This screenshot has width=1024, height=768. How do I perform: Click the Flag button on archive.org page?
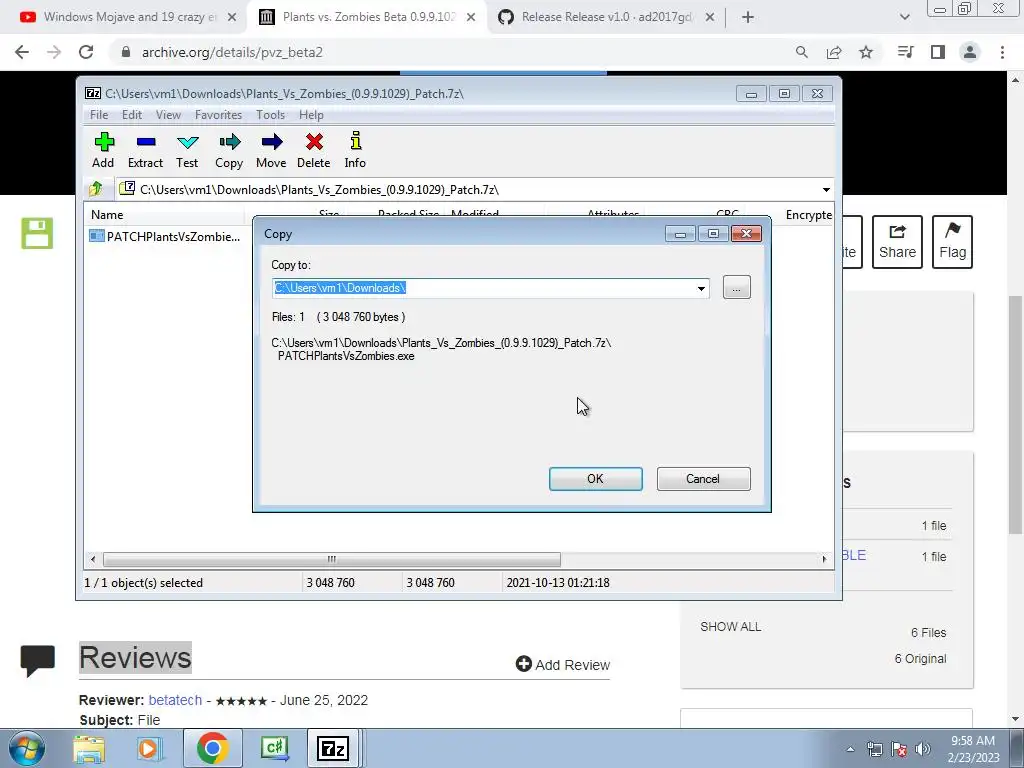pos(952,242)
